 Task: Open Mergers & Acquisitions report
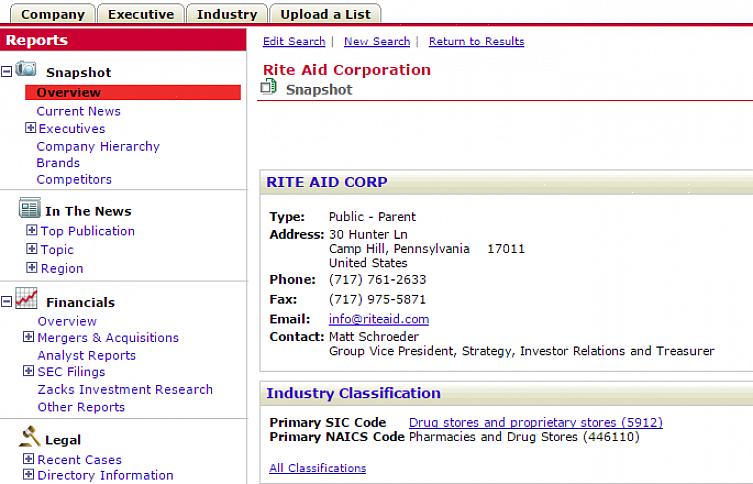(x=108, y=338)
